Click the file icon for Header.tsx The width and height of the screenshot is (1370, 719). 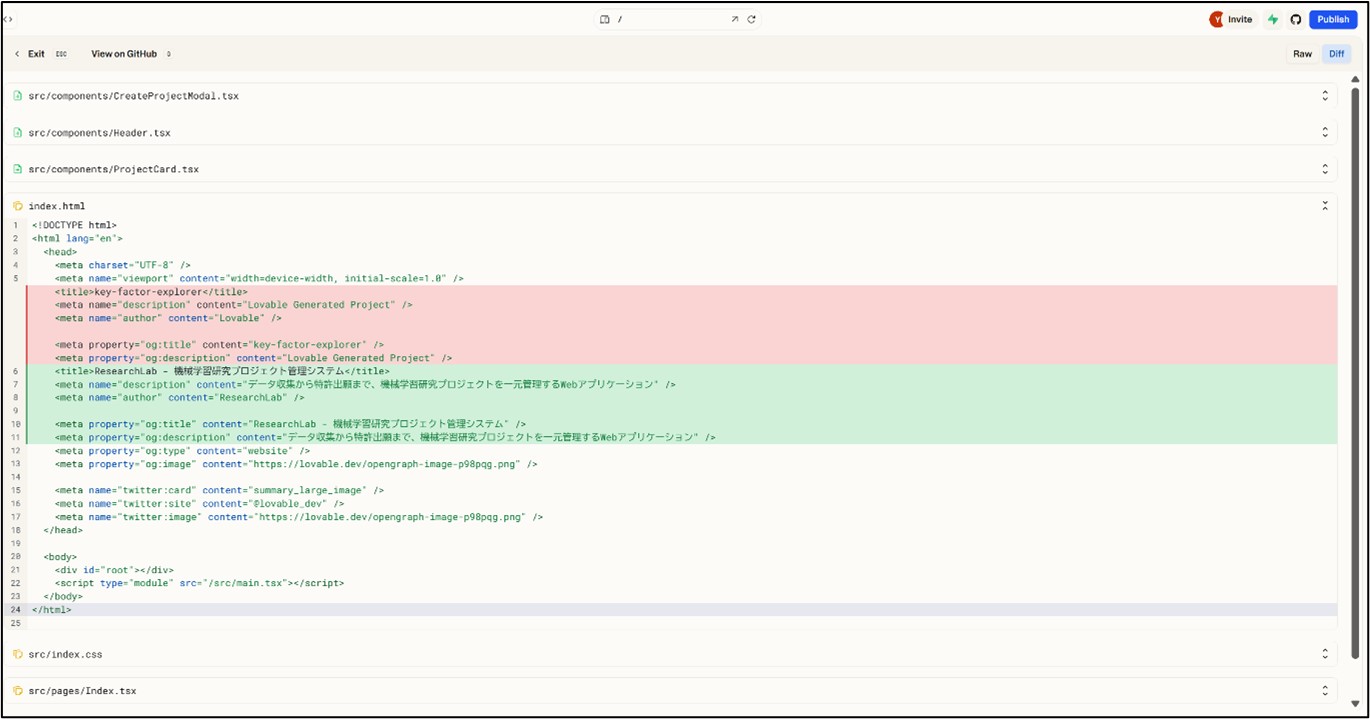click(x=18, y=133)
